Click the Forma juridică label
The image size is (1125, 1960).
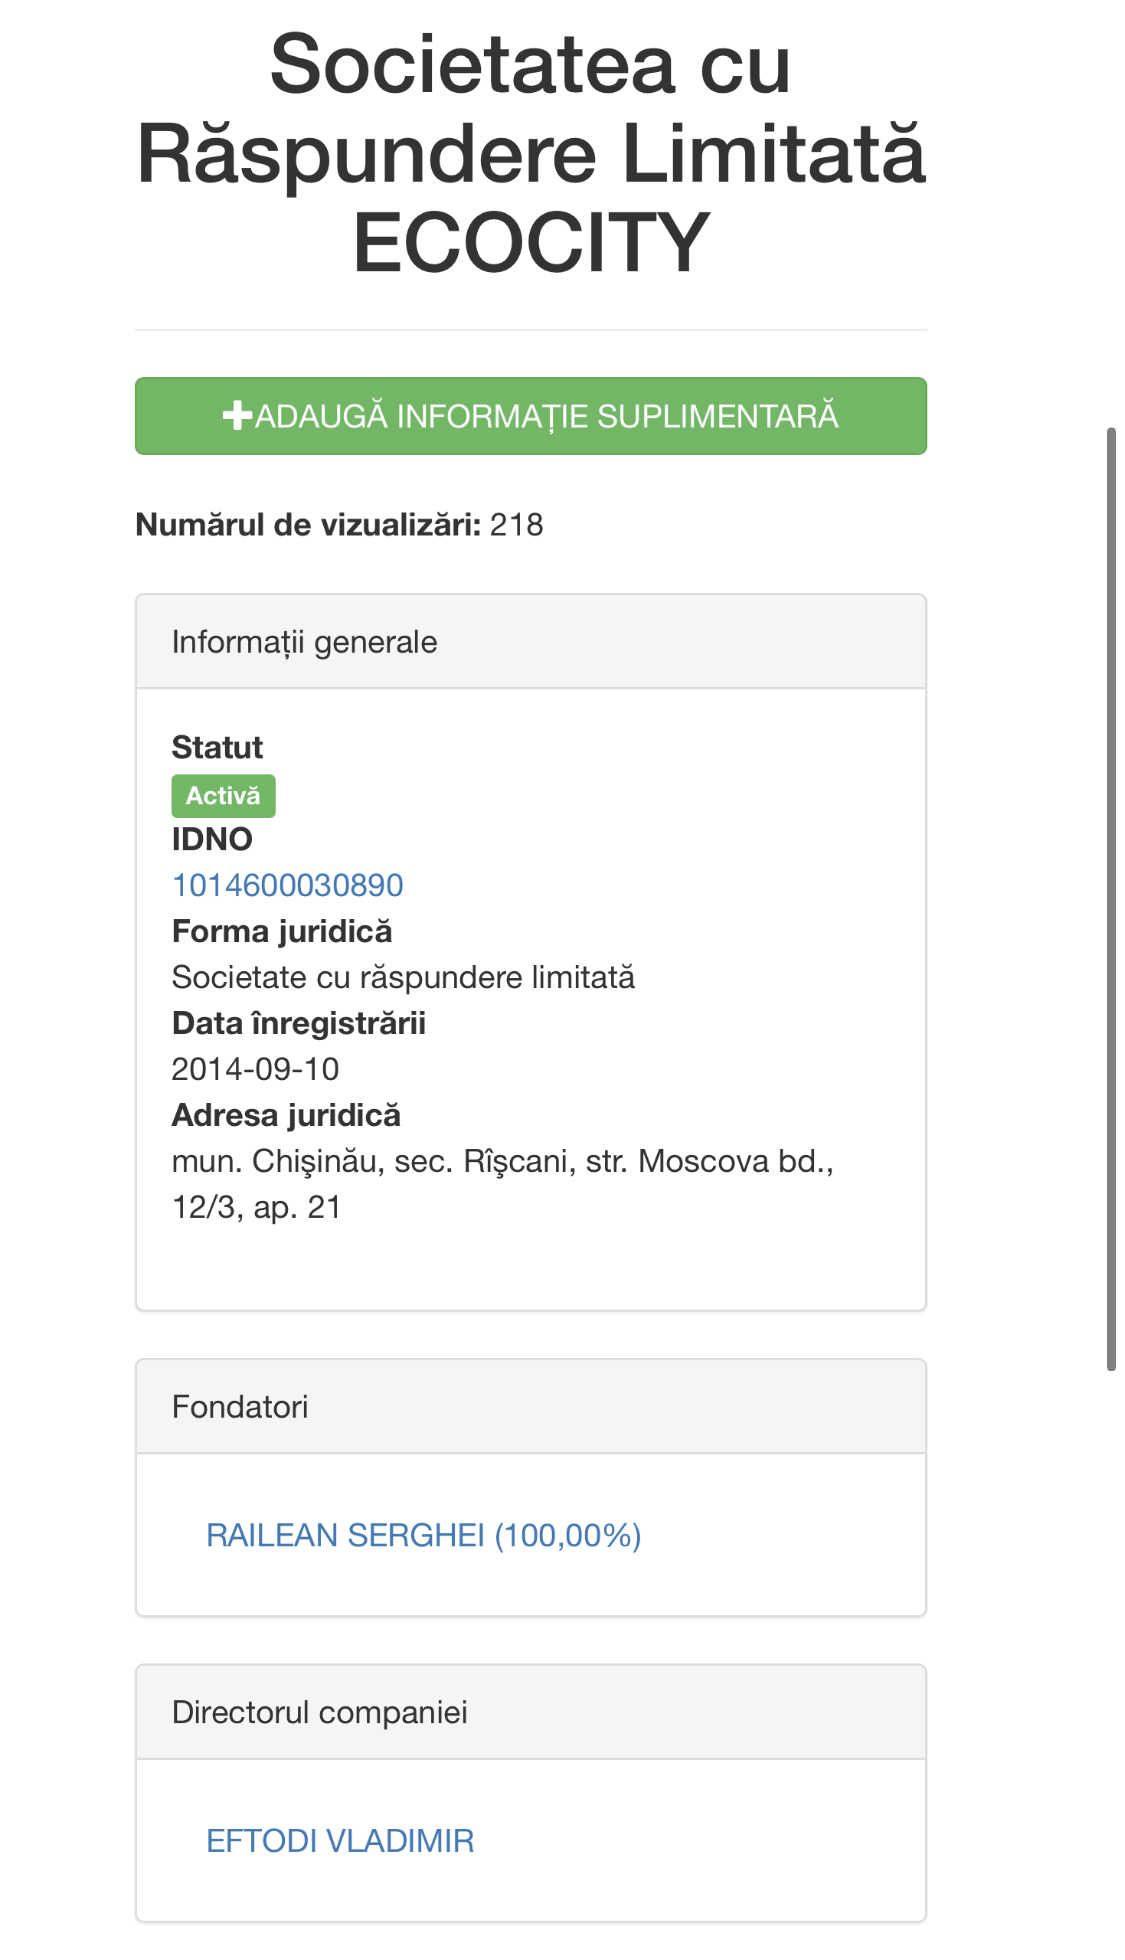pos(282,931)
